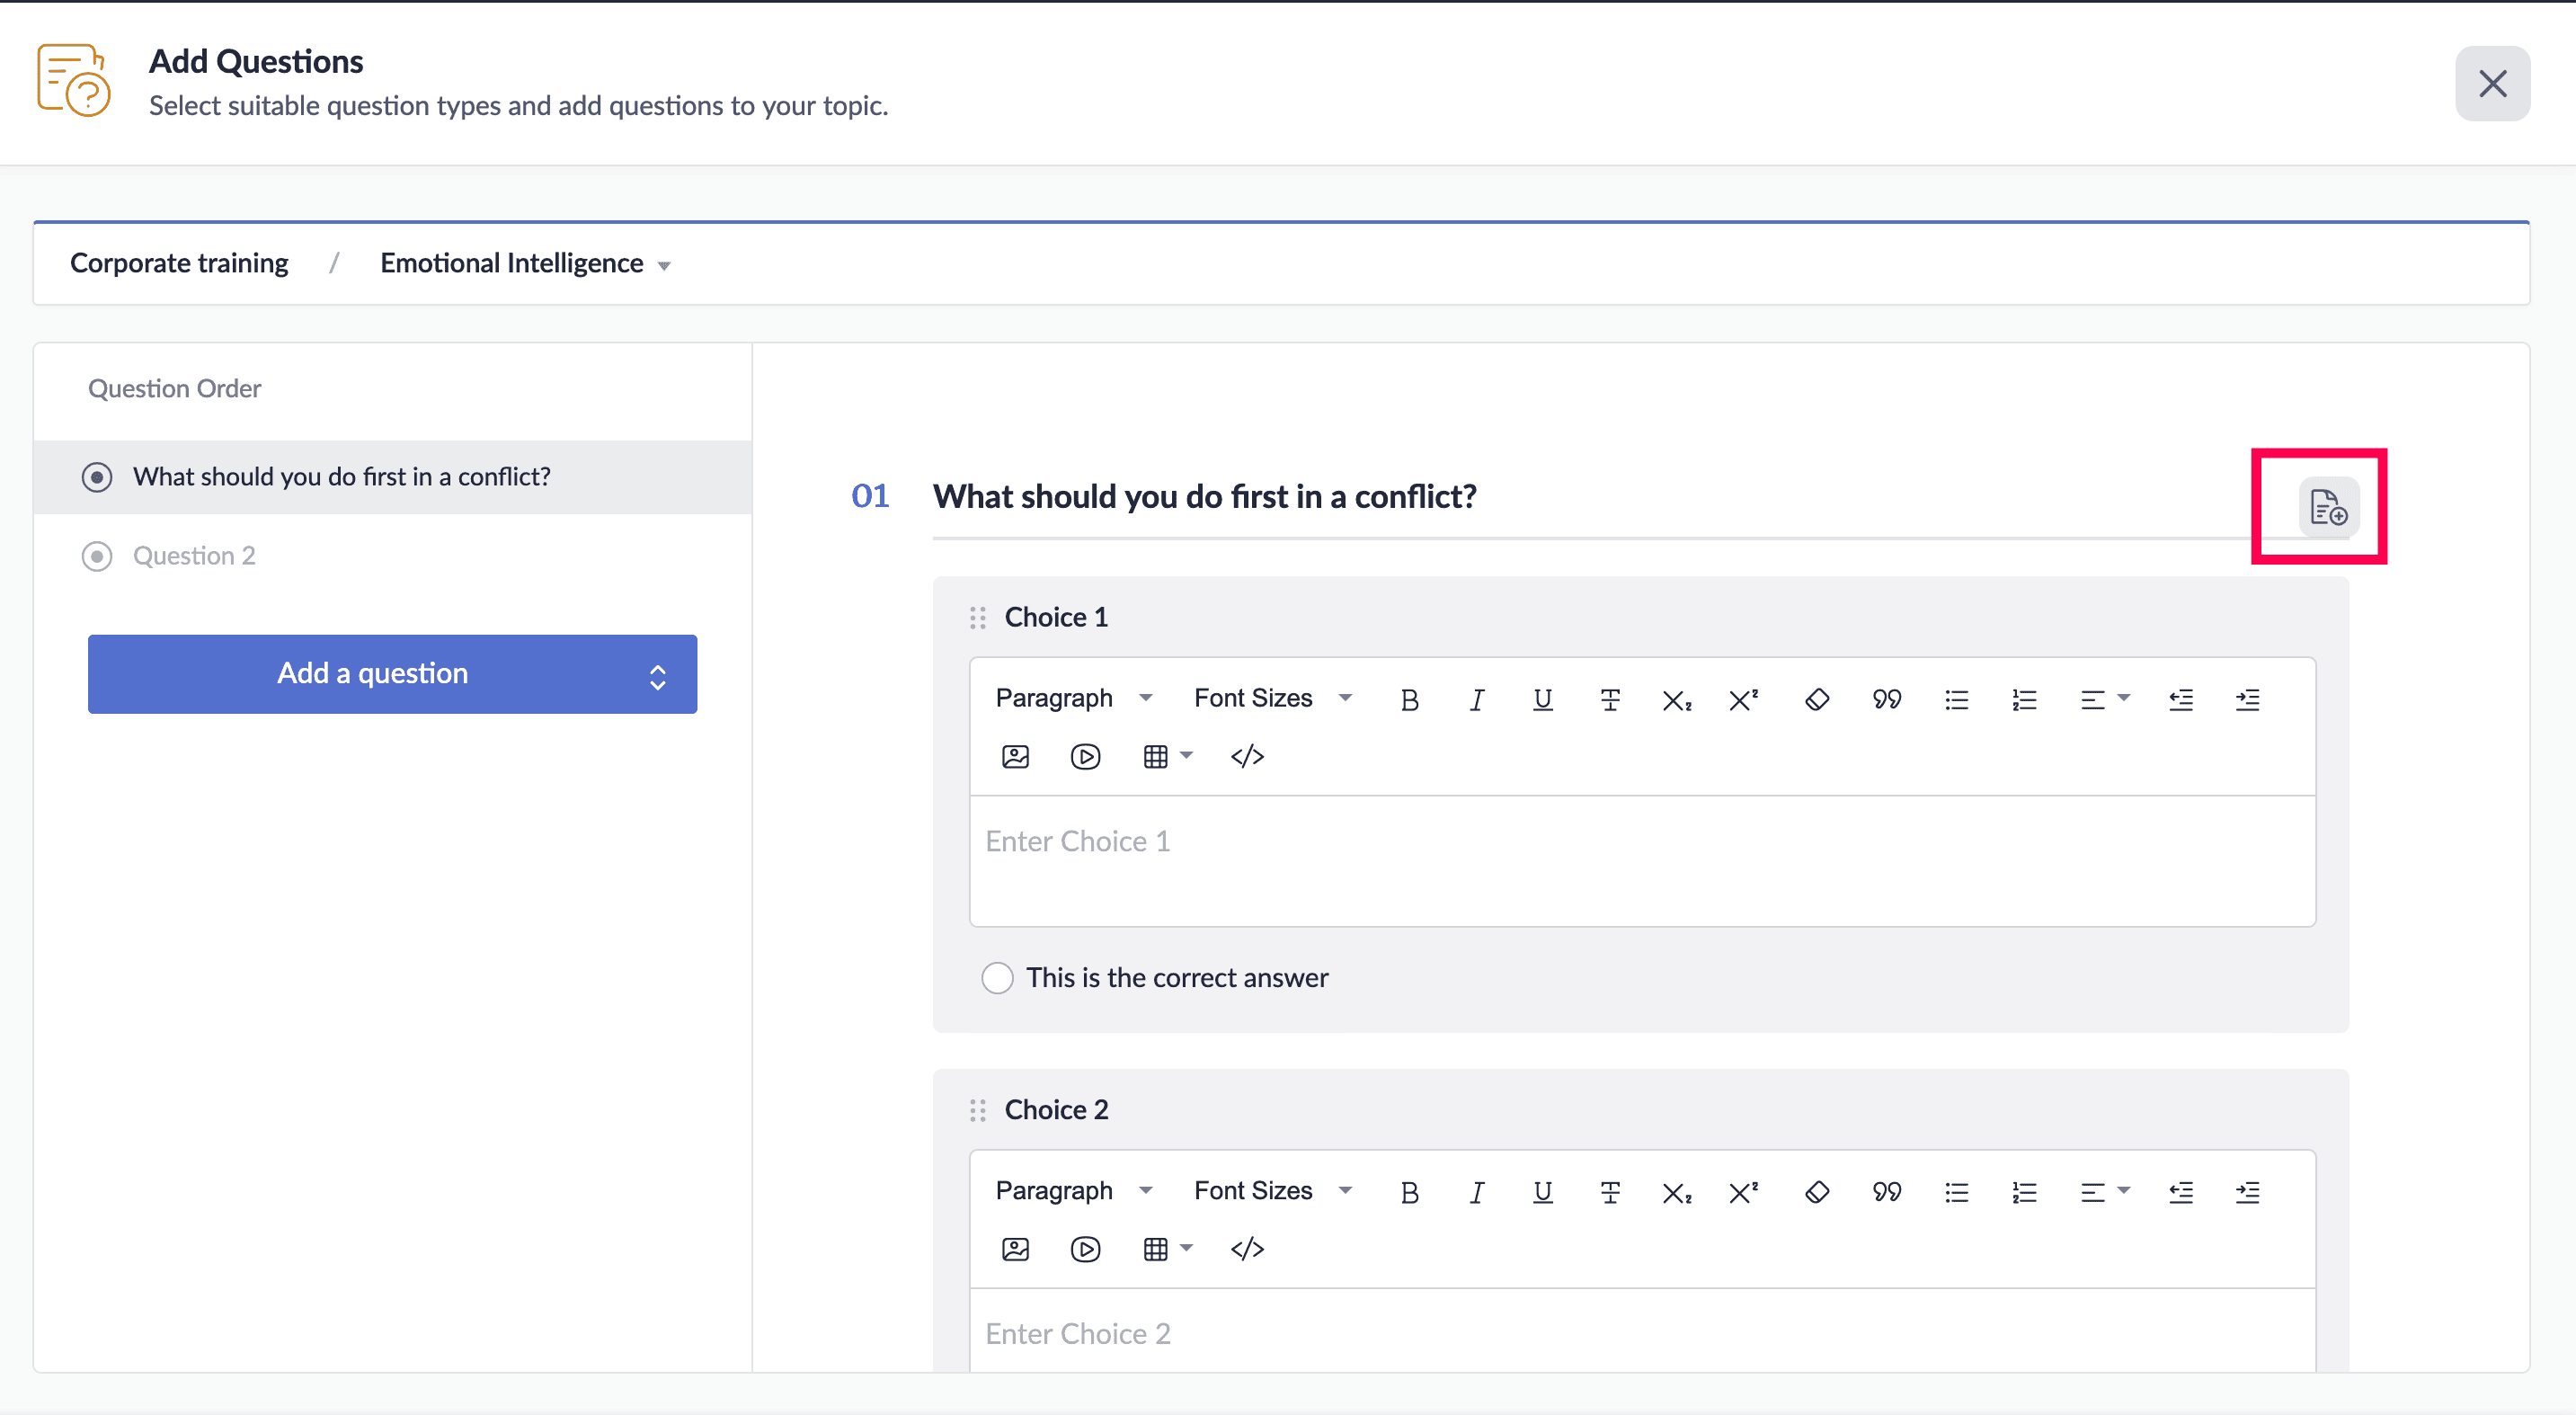Apply italic in Choice 1 editor
The width and height of the screenshot is (2576, 1415).
coord(1476,700)
